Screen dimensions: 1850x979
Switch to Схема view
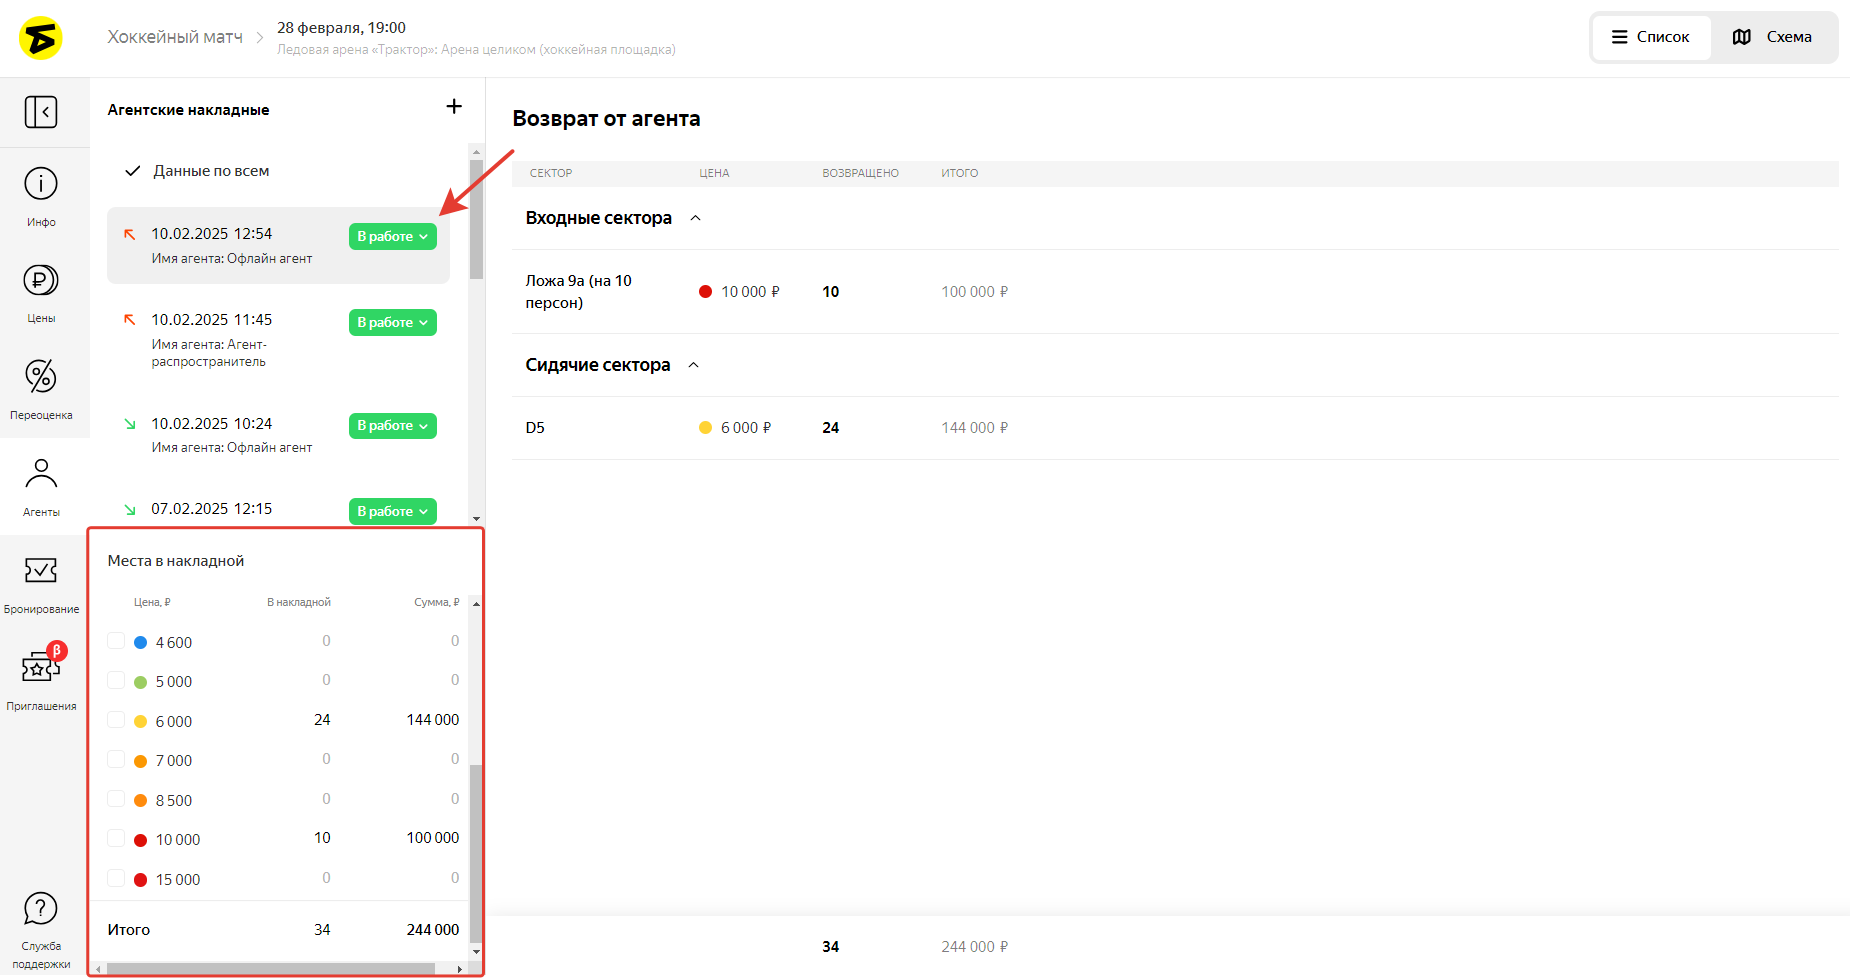click(1773, 37)
